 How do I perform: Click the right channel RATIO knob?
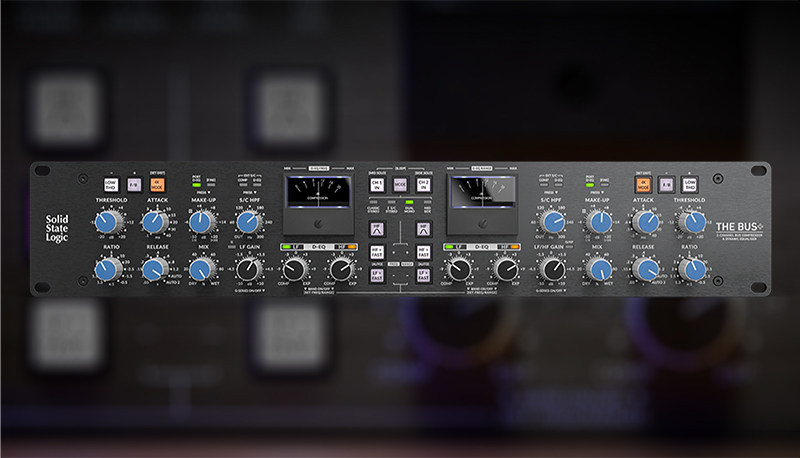pyautogui.click(x=693, y=269)
